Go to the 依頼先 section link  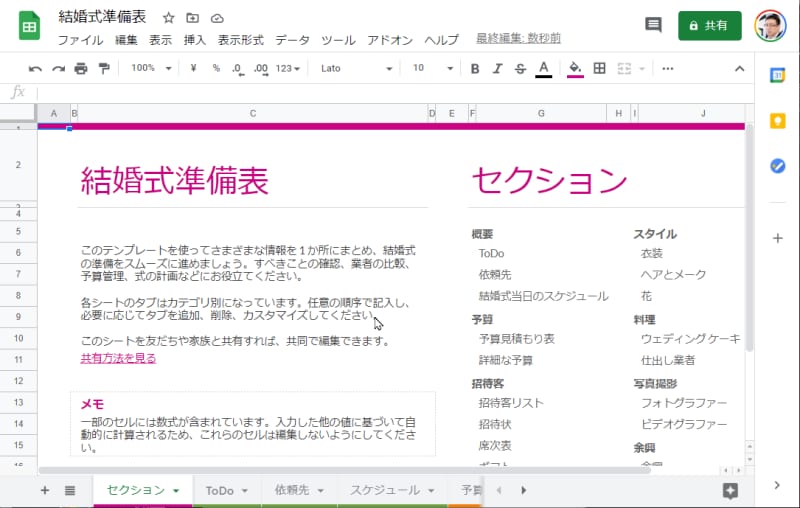[494, 275]
